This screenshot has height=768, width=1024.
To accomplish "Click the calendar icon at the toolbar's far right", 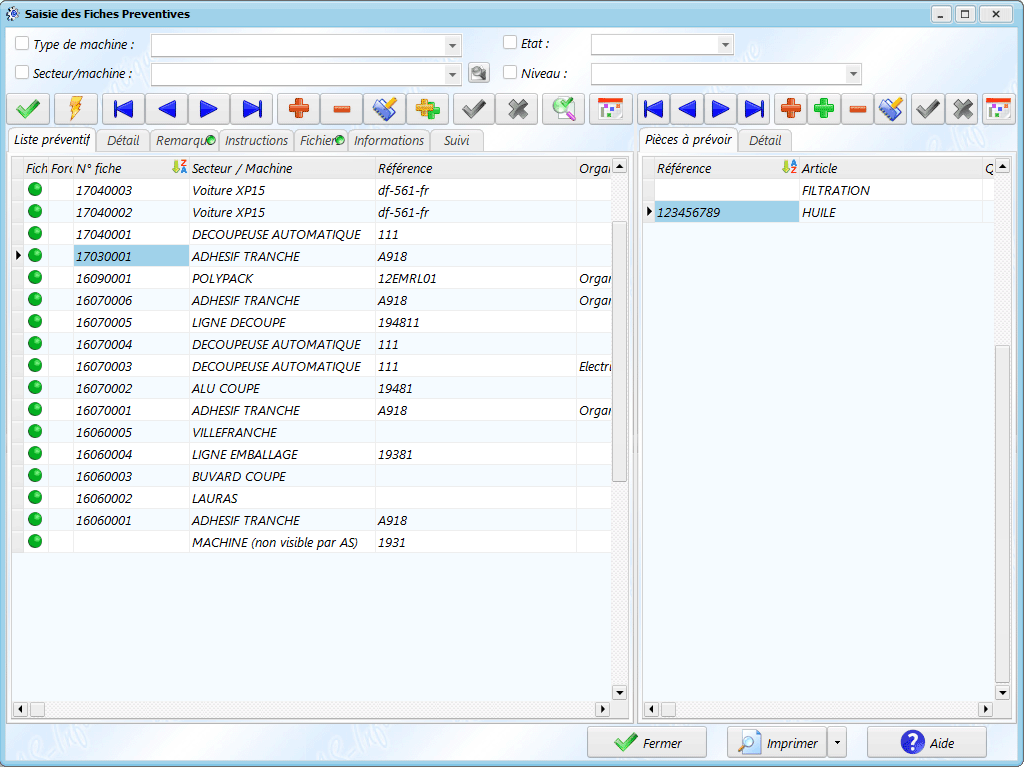I will tap(998, 109).
